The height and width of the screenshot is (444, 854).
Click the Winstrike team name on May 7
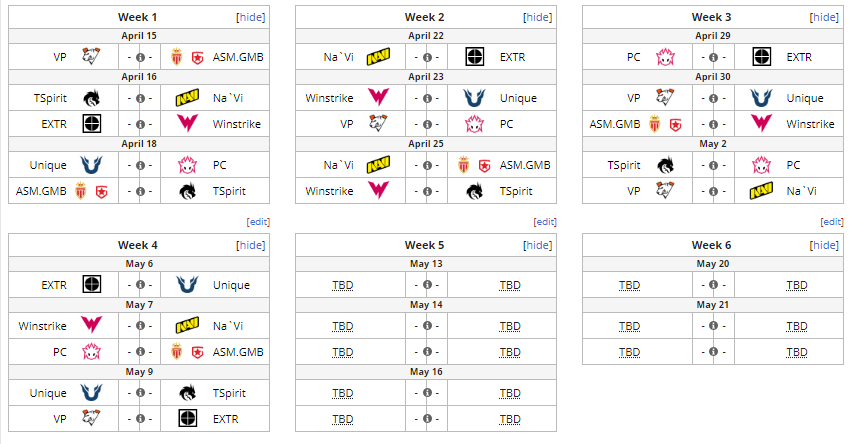(42, 326)
